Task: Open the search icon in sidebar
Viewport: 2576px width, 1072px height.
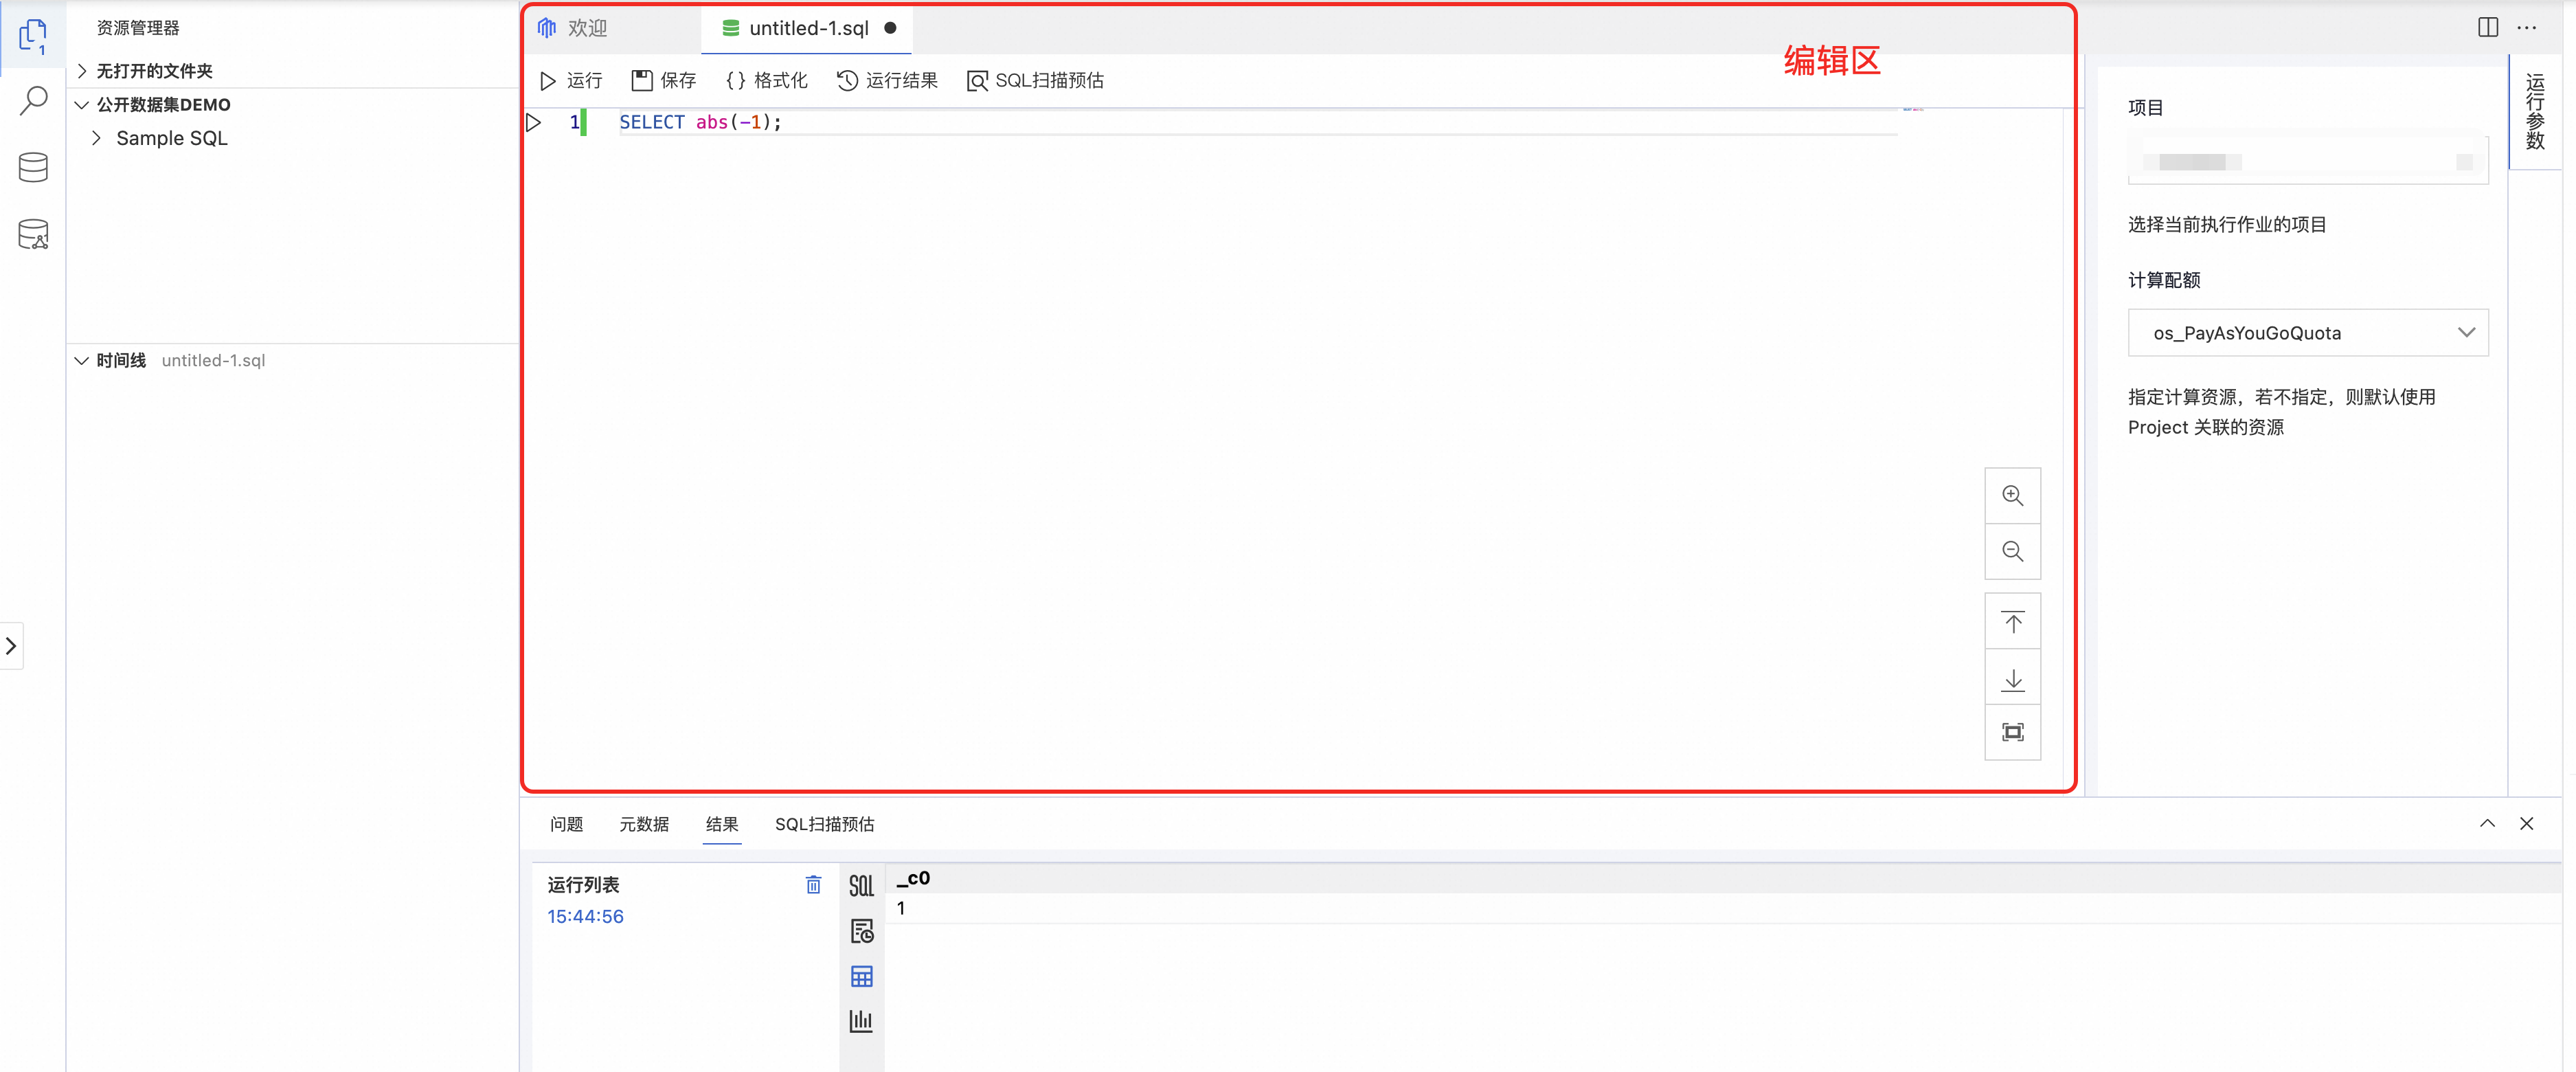Action: click(x=33, y=100)
